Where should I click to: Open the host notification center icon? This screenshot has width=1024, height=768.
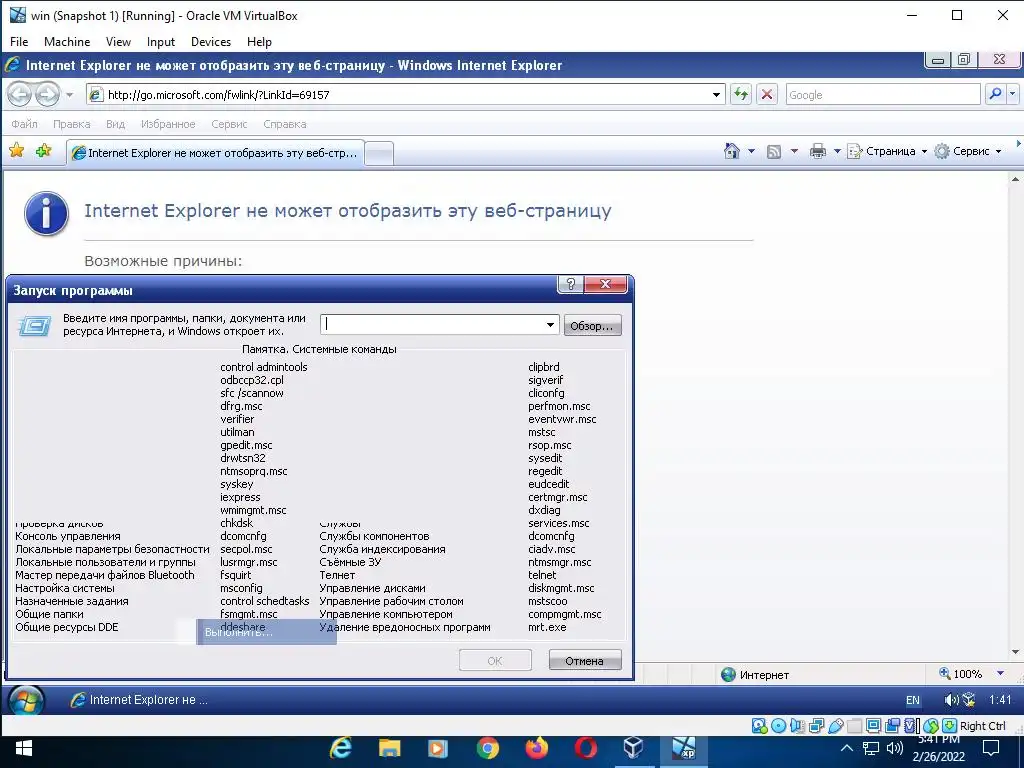pyautogui.click(x=991, y=748)
